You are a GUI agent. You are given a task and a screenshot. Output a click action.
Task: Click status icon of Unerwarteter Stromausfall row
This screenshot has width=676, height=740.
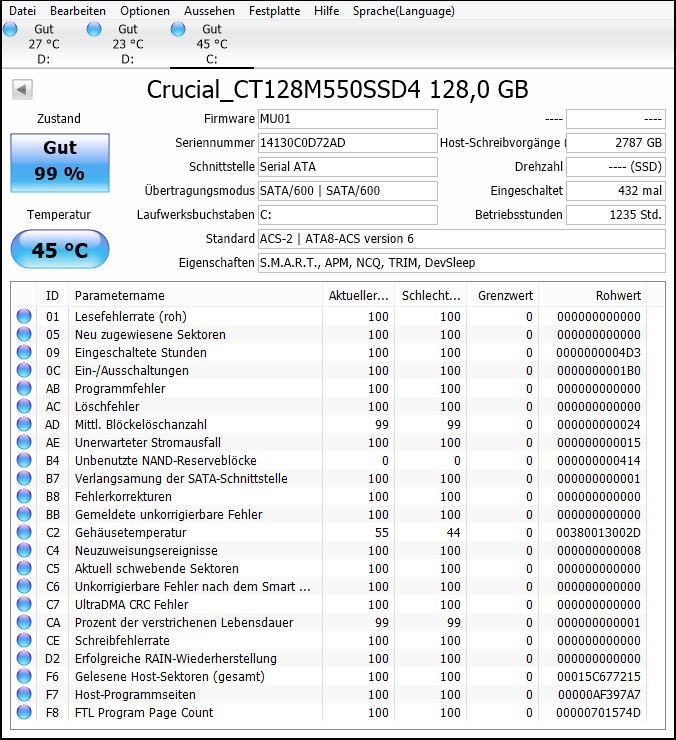click(24, 442)
